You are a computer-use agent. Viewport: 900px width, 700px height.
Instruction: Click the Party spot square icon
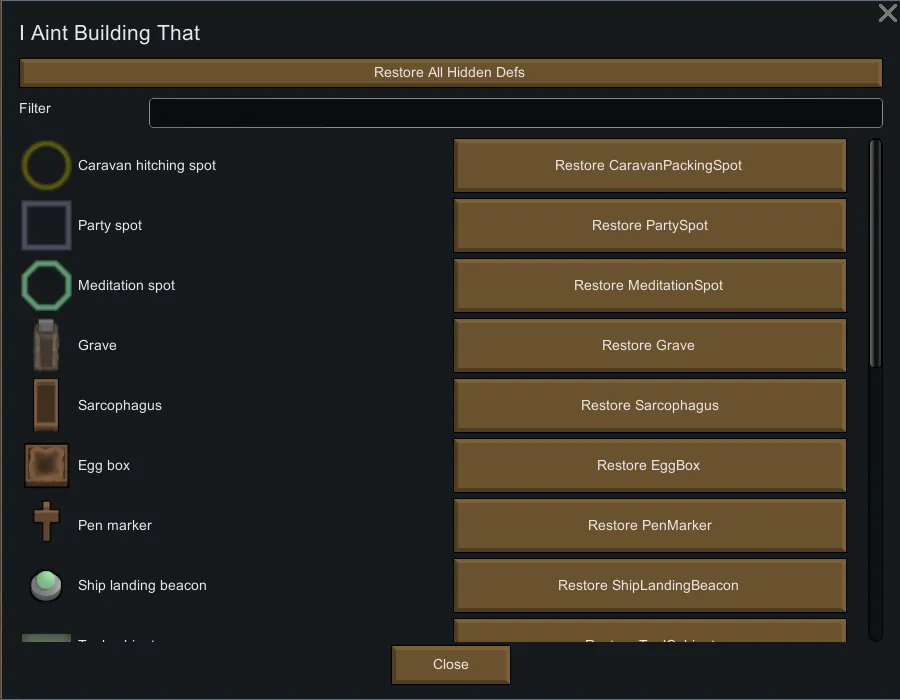click(x=46, y=226)
